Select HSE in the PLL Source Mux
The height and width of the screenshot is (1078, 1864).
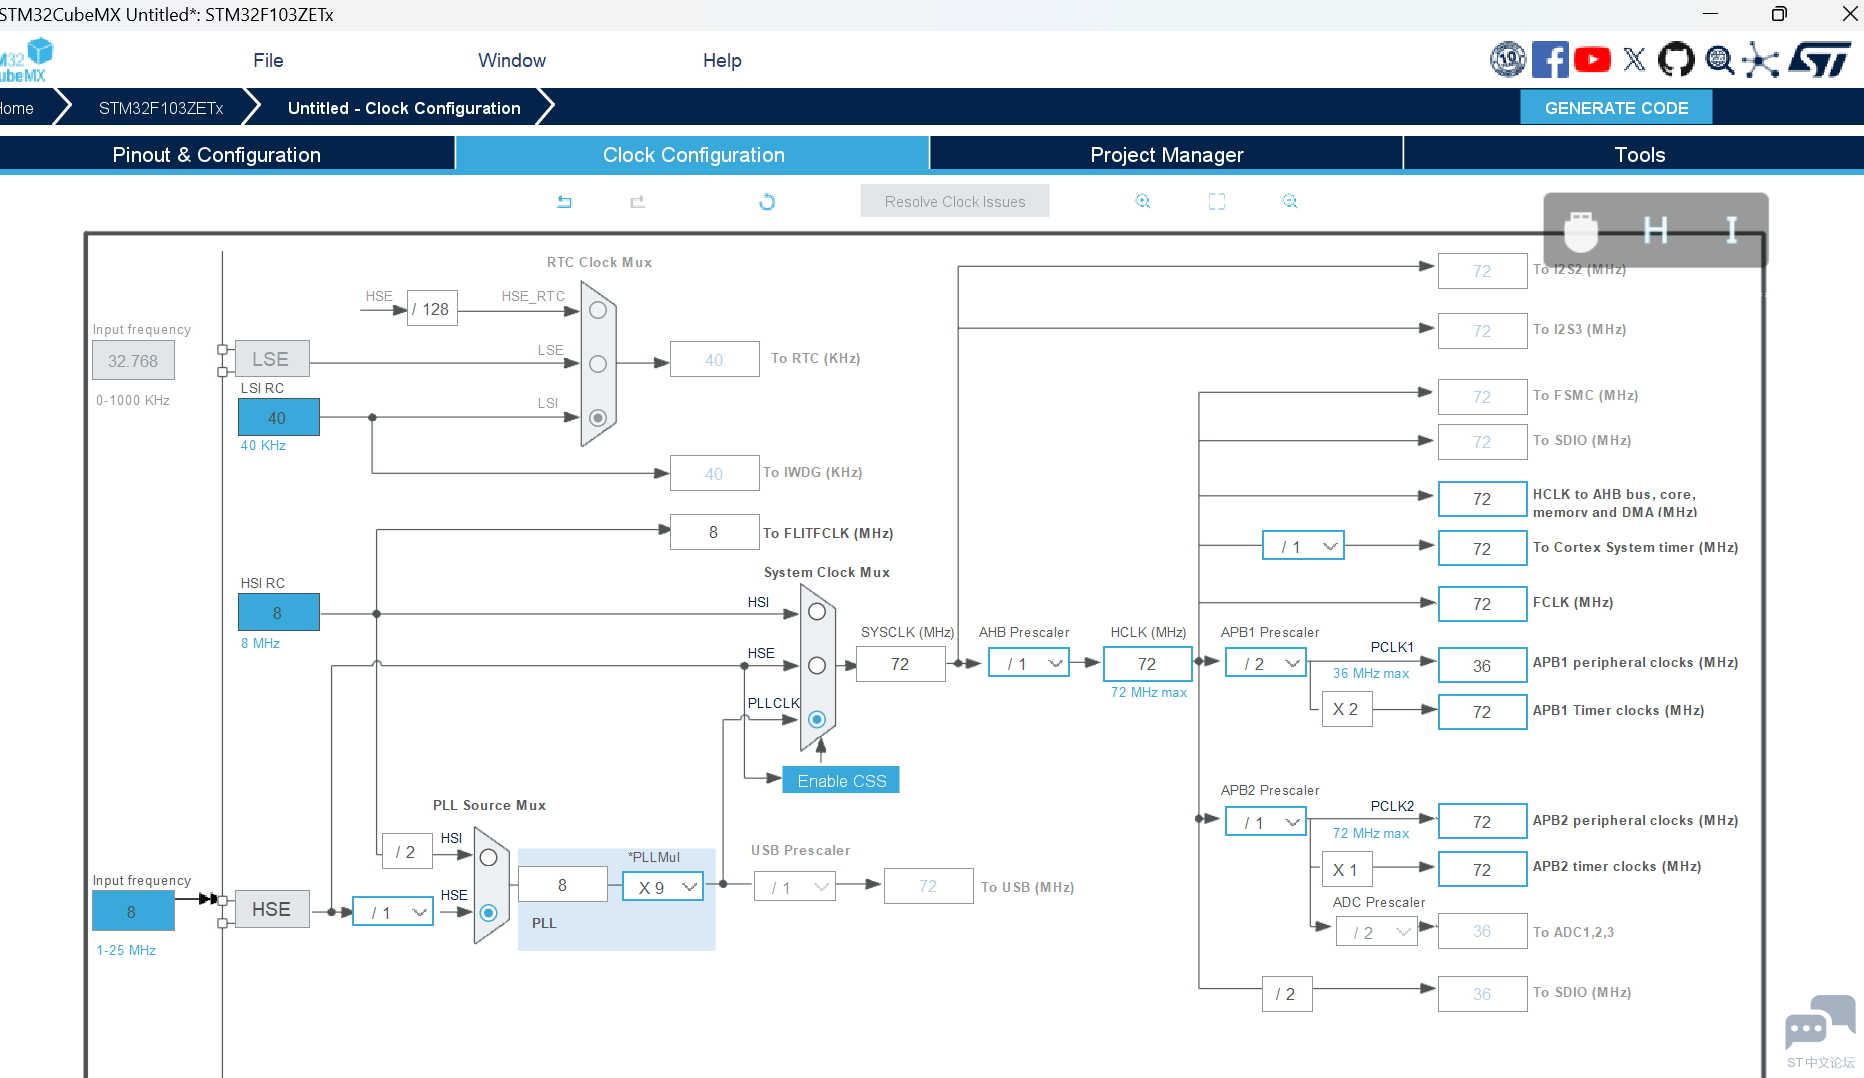(x=489, y=912)
